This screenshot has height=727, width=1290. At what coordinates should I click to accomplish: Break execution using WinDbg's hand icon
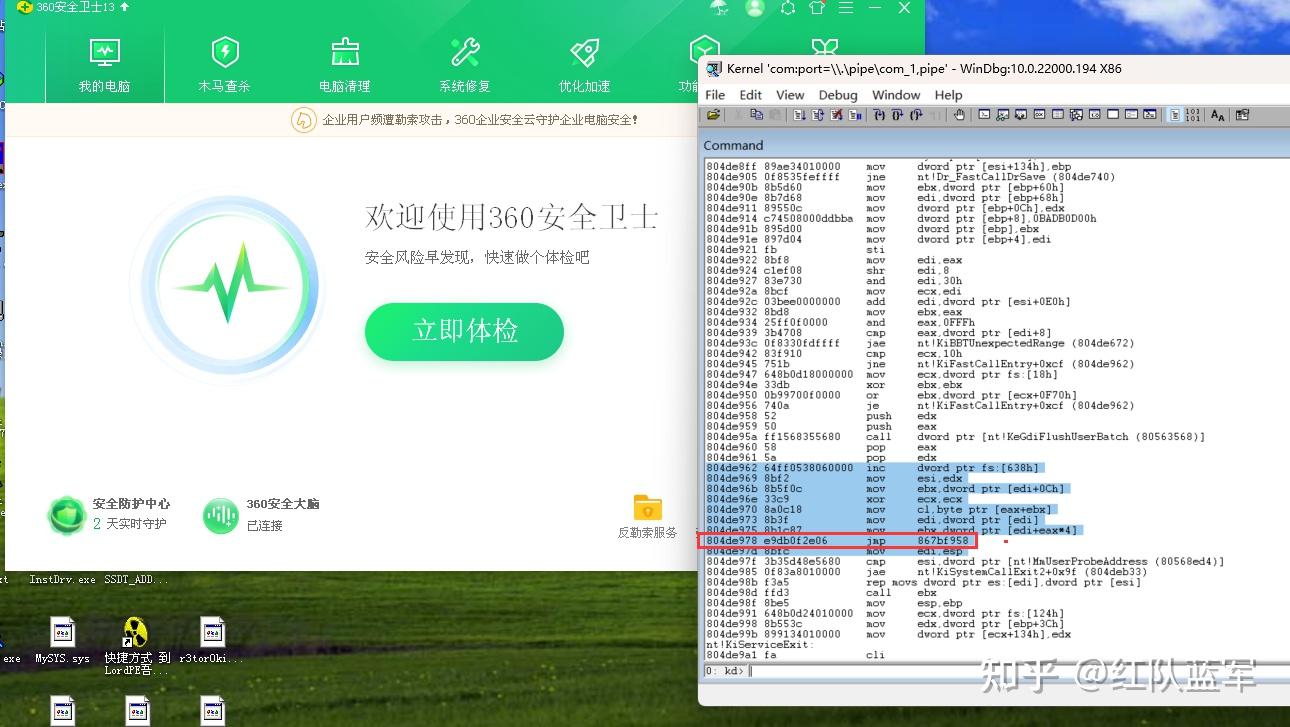[958, 115]
